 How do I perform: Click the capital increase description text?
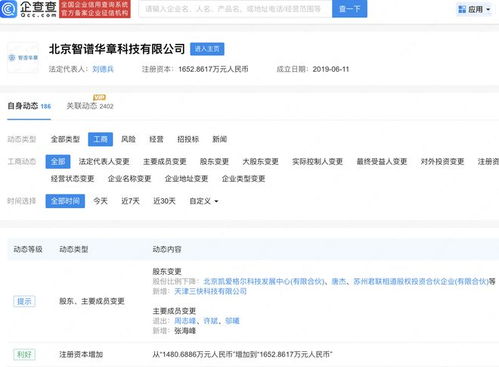[x=242, y=354]
